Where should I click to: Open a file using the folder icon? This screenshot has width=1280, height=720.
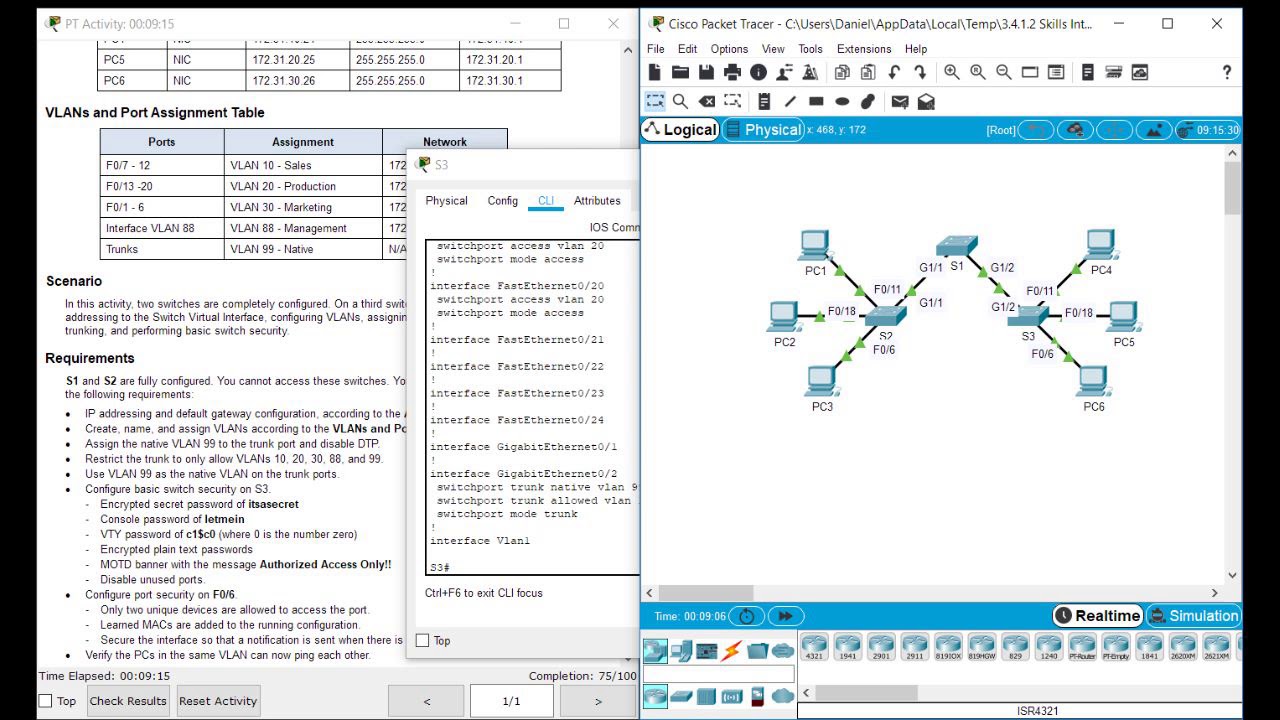[680, 72]
